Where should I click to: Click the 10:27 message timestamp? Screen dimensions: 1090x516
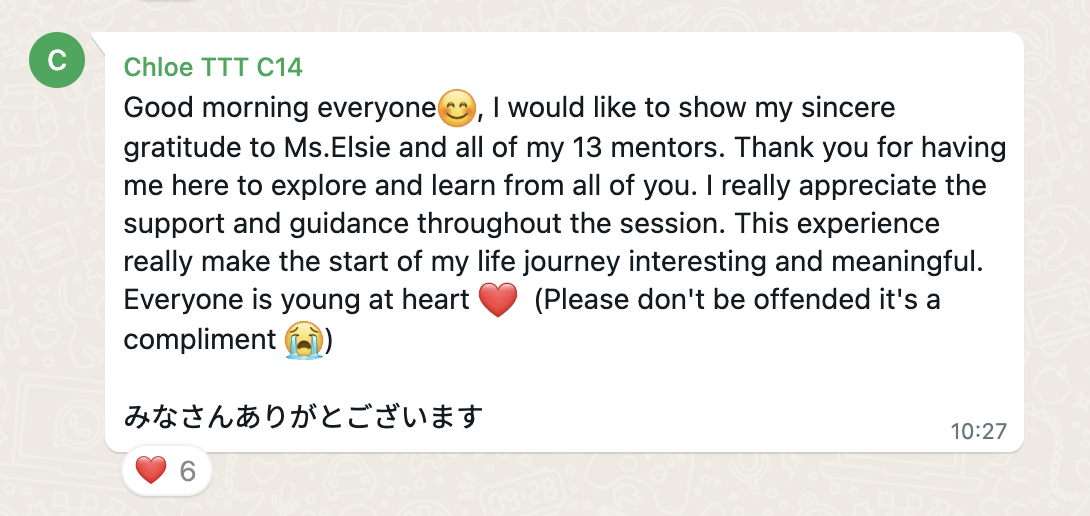click(x=978, y=431)
